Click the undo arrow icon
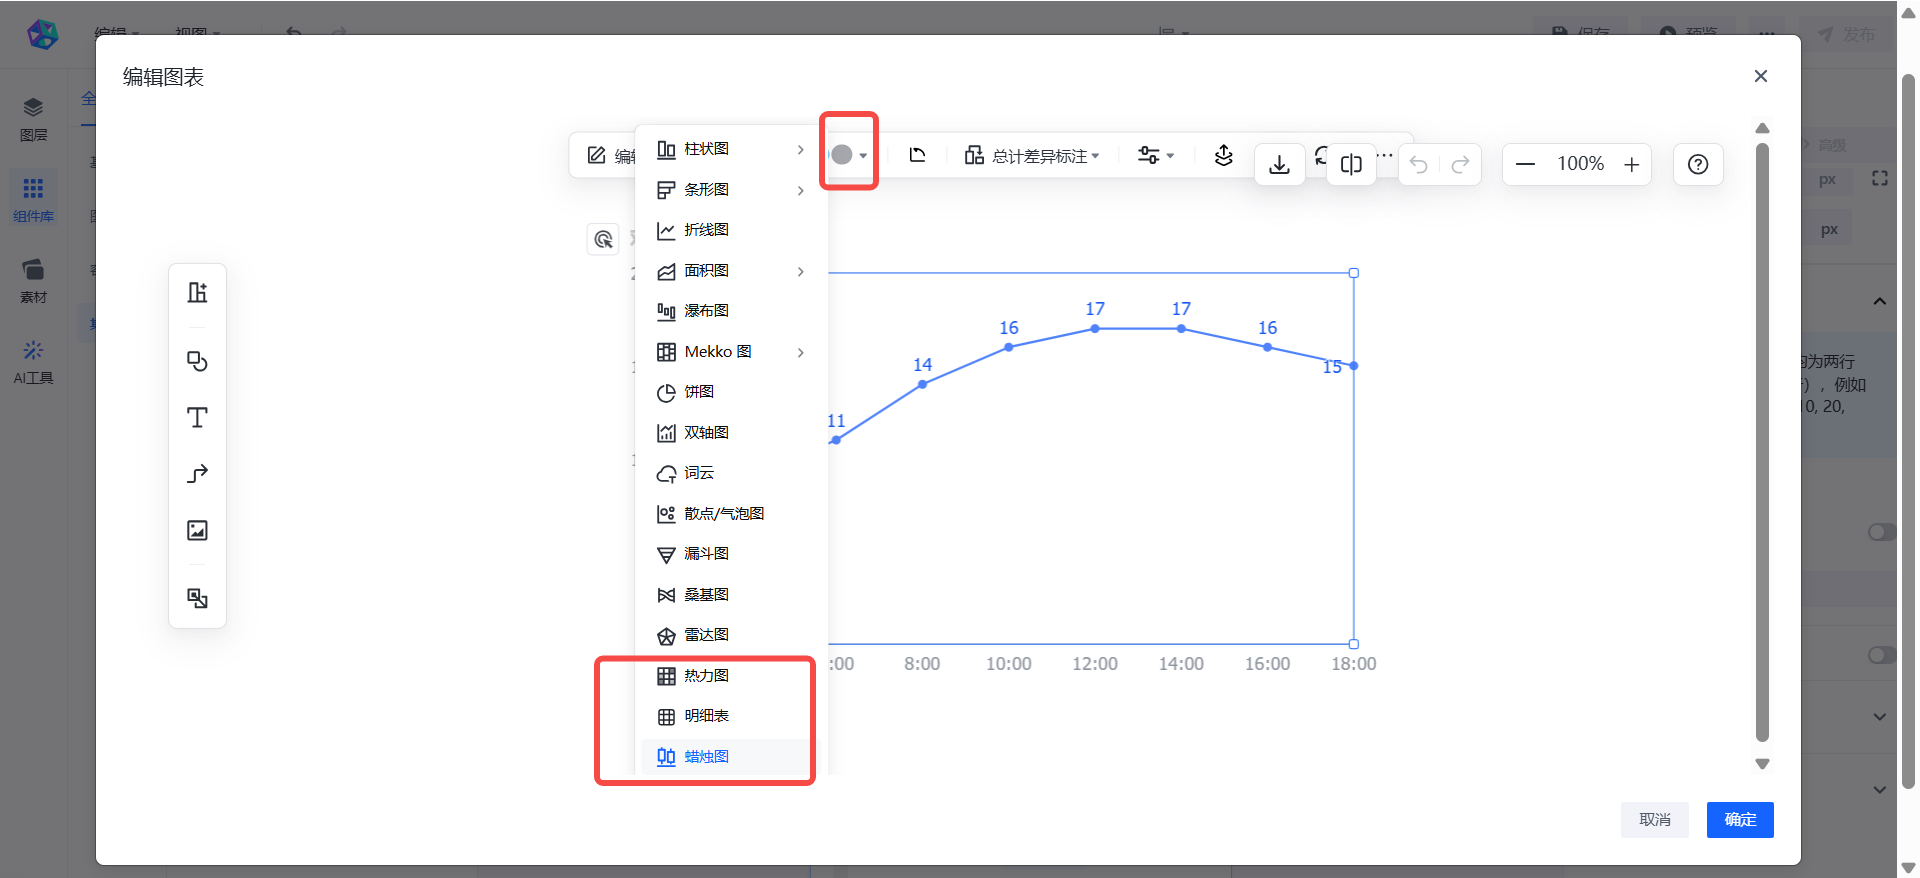This screenshot has height=878, width=1920. (x=1418, y=164)
